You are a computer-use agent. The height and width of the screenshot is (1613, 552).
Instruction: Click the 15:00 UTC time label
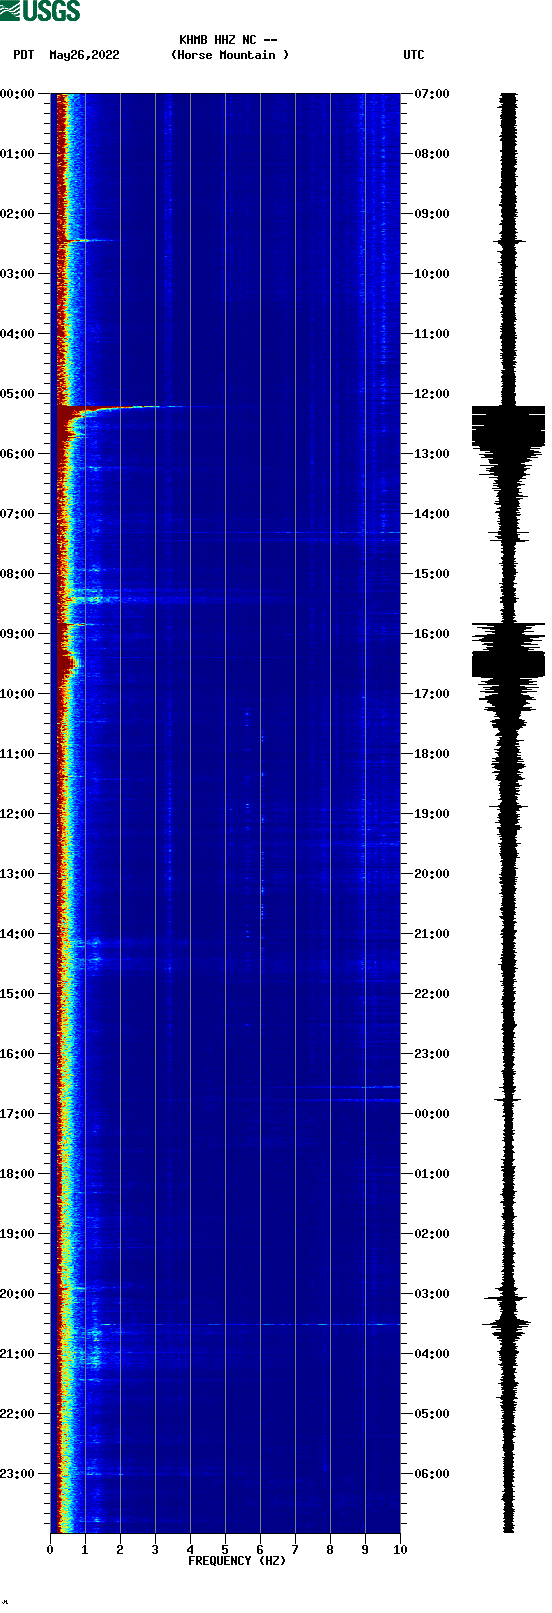point(432,574)
